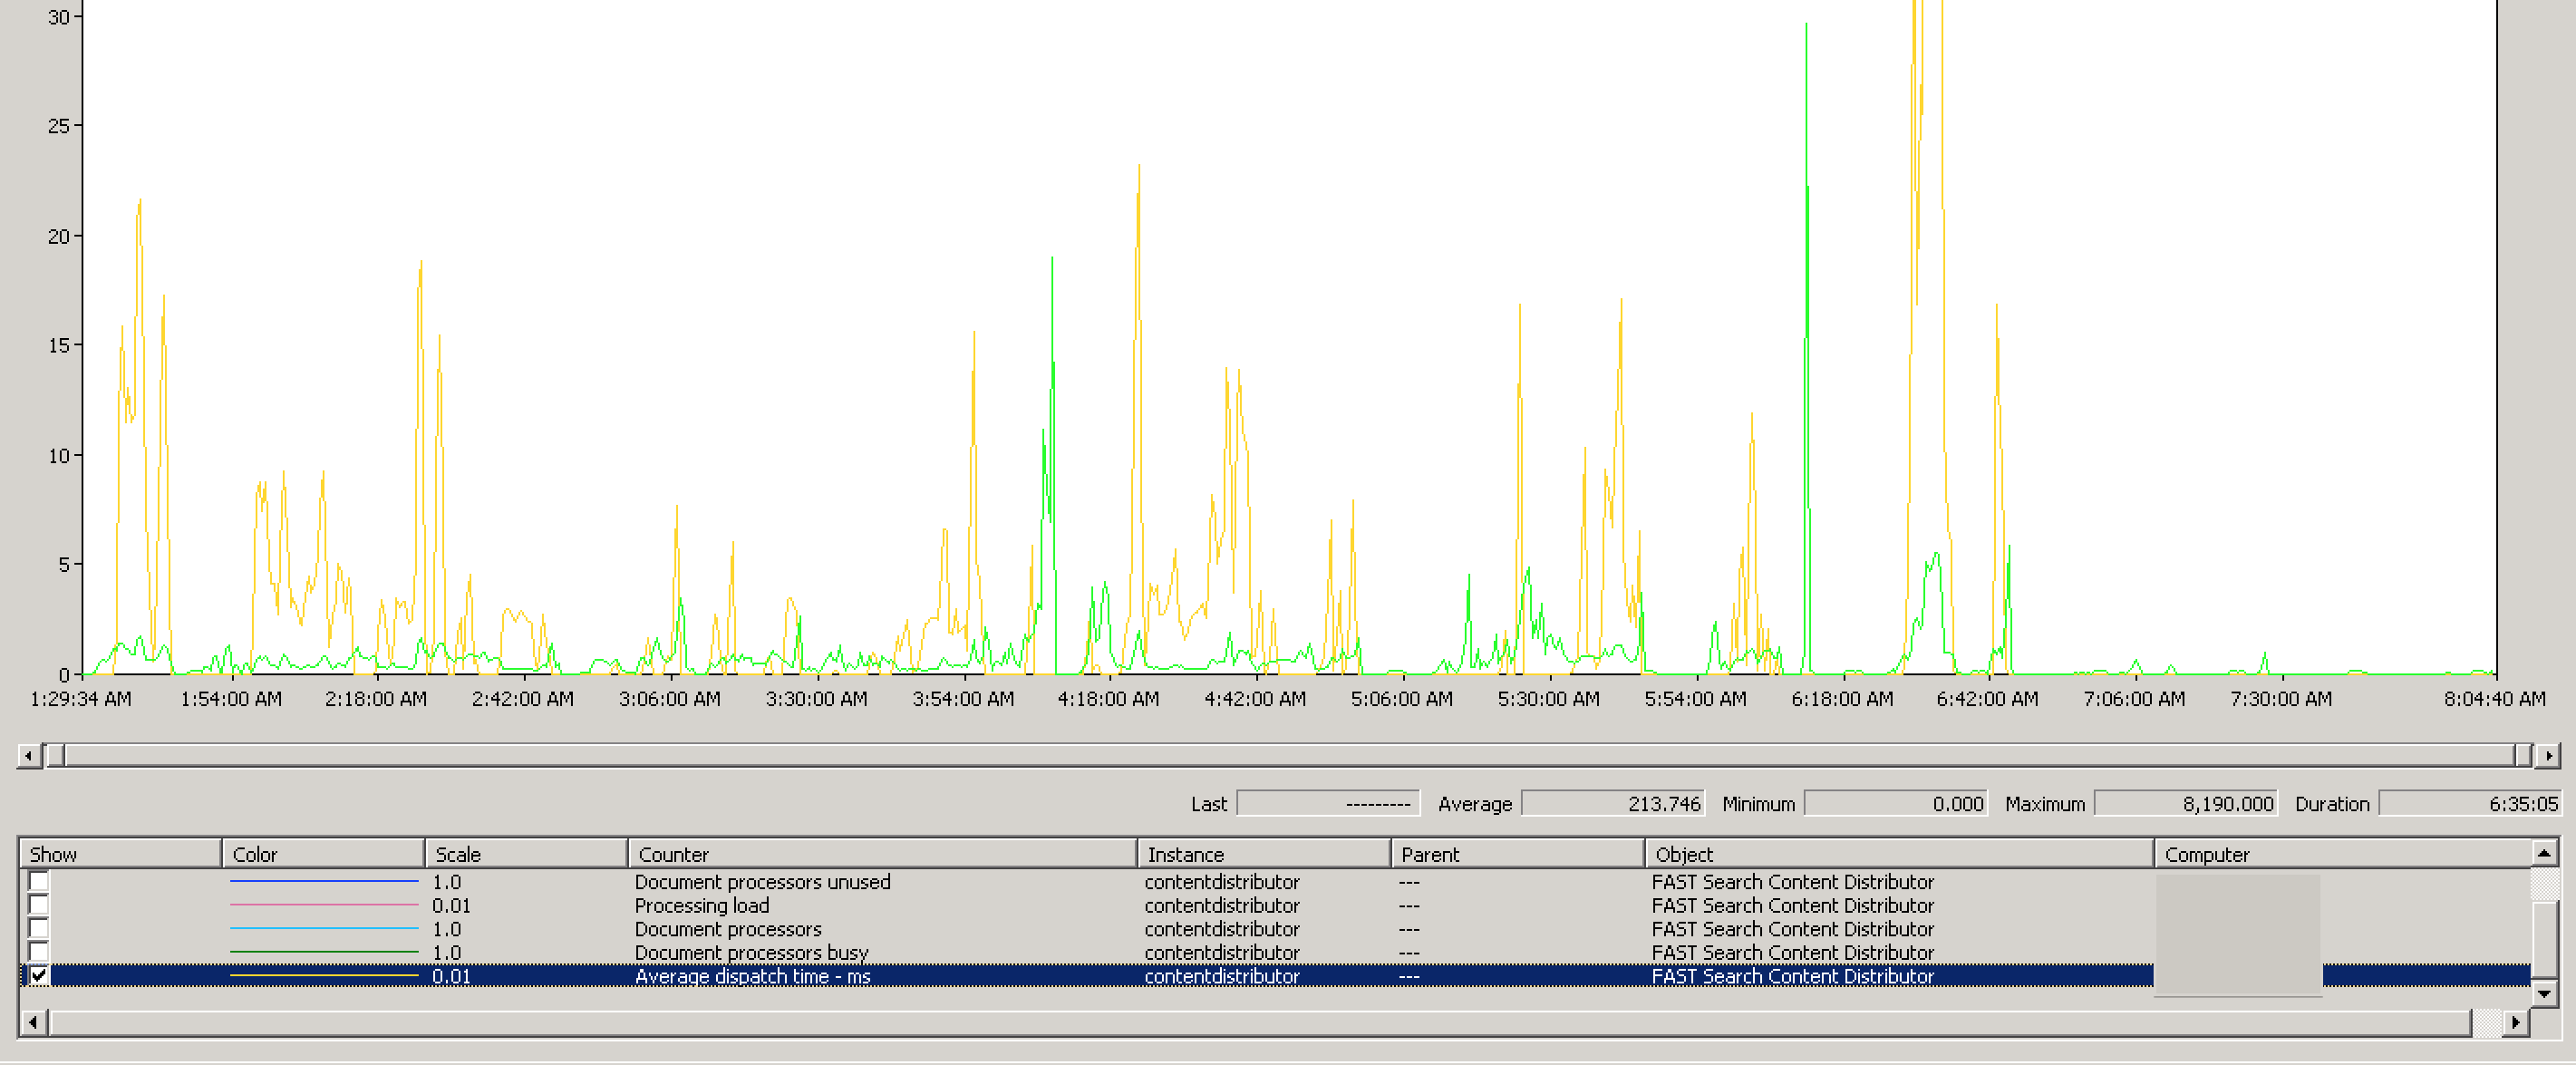Click green color line of Document processors busy
Screen dimensions: 2576x1065
coord(324,952)
